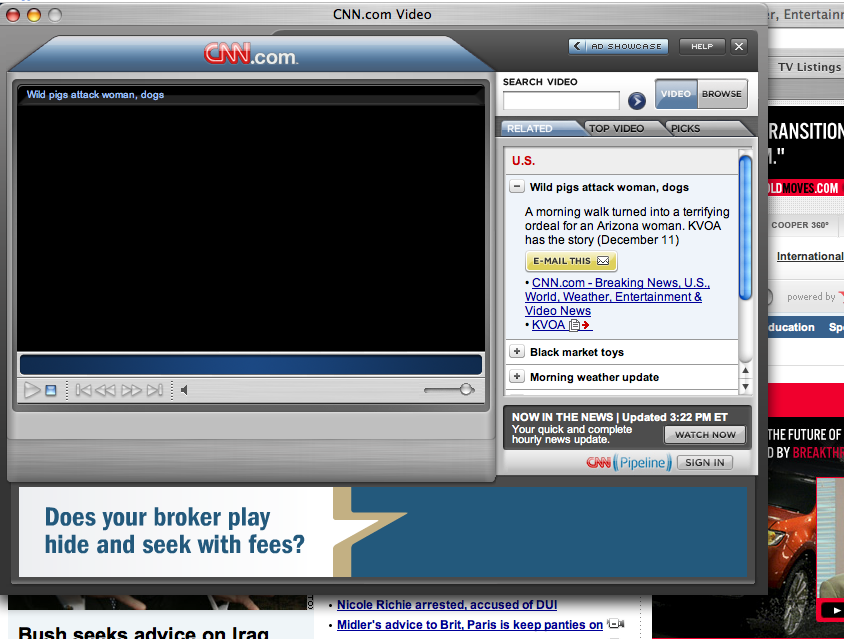Collapse Wild pigs attack woman story
Screen dimensions: 844x639
[517, 187]
